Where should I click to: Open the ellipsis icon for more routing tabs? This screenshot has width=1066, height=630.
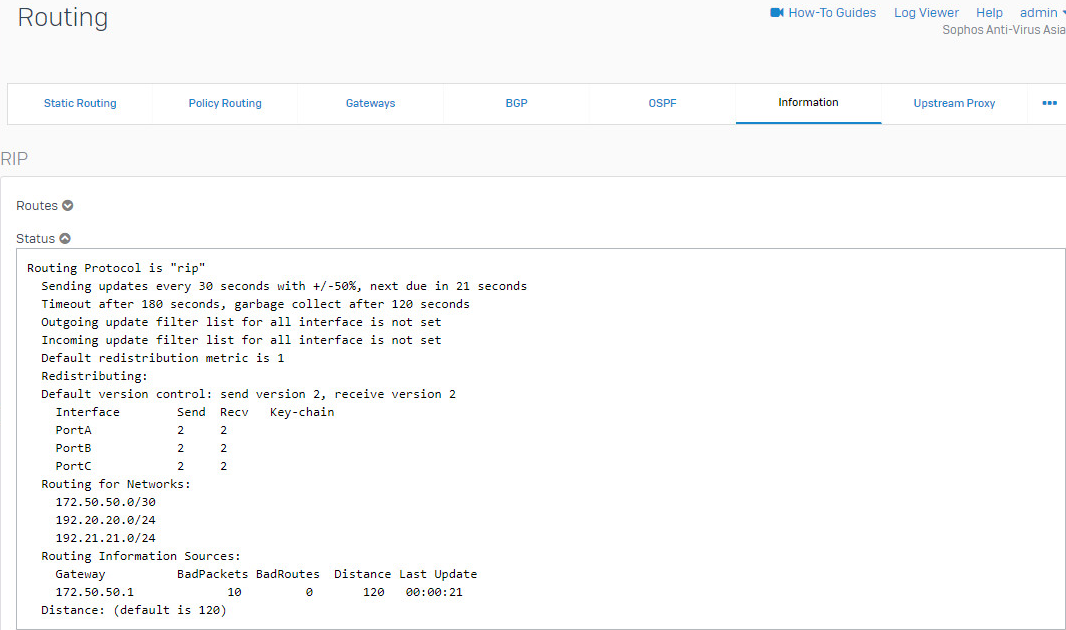1049,103
